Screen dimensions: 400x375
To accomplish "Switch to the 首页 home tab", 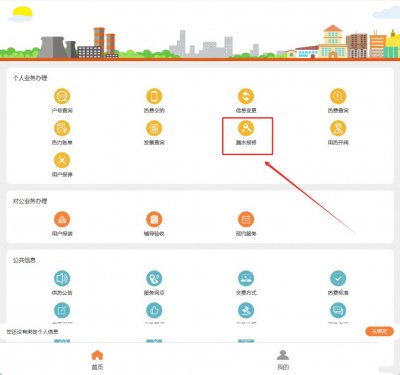I will [x=97, y=360].
